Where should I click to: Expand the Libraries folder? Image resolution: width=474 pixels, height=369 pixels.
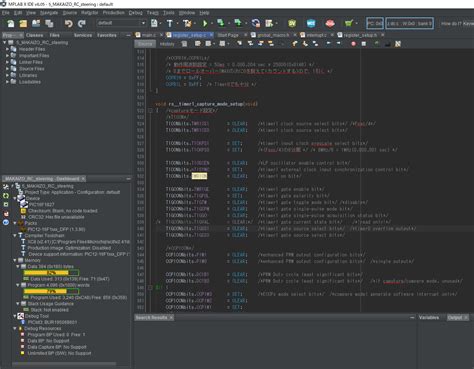tap(8, 75)
